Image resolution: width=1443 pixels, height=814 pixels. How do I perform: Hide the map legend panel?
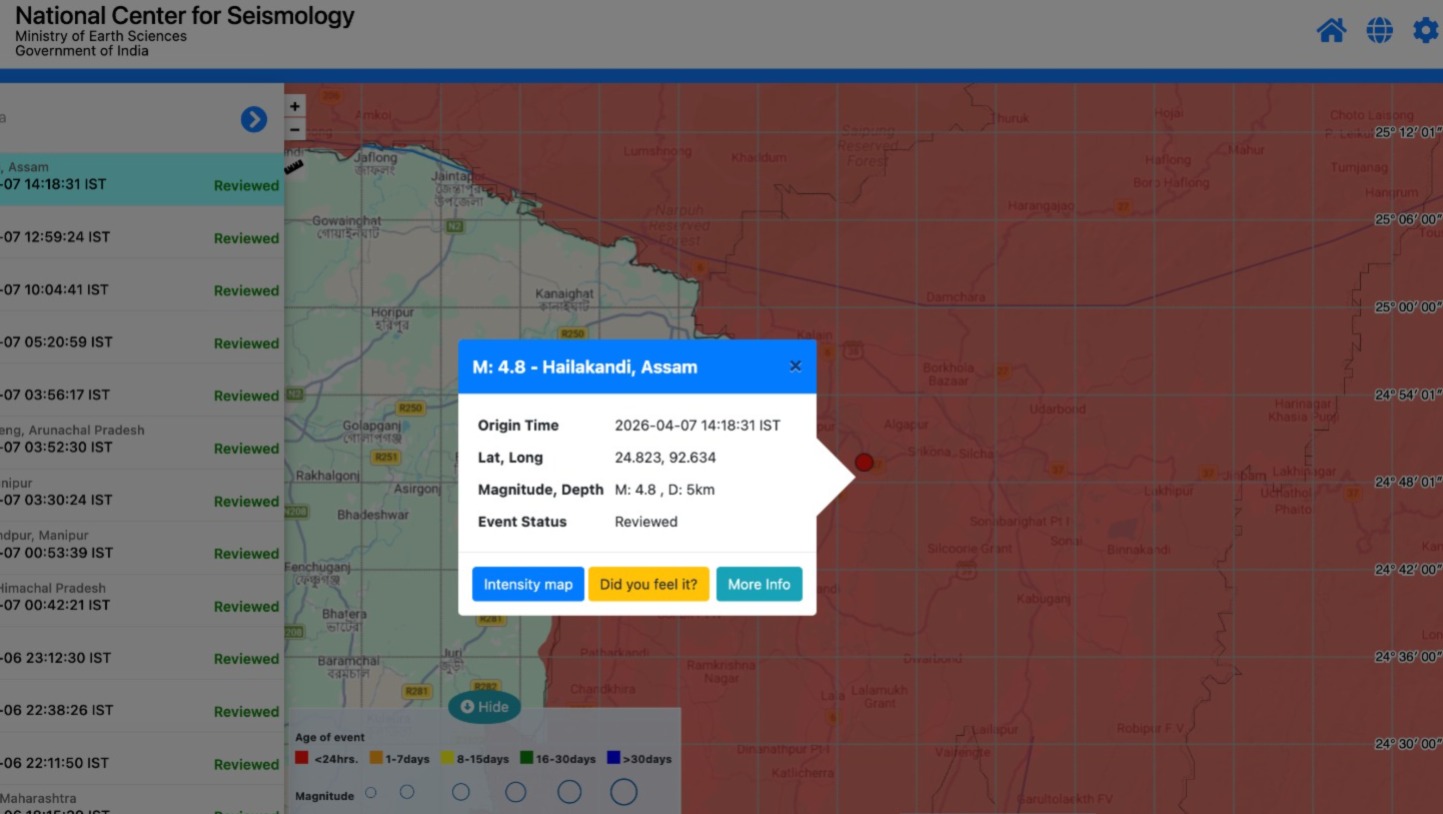coord(484,707)
